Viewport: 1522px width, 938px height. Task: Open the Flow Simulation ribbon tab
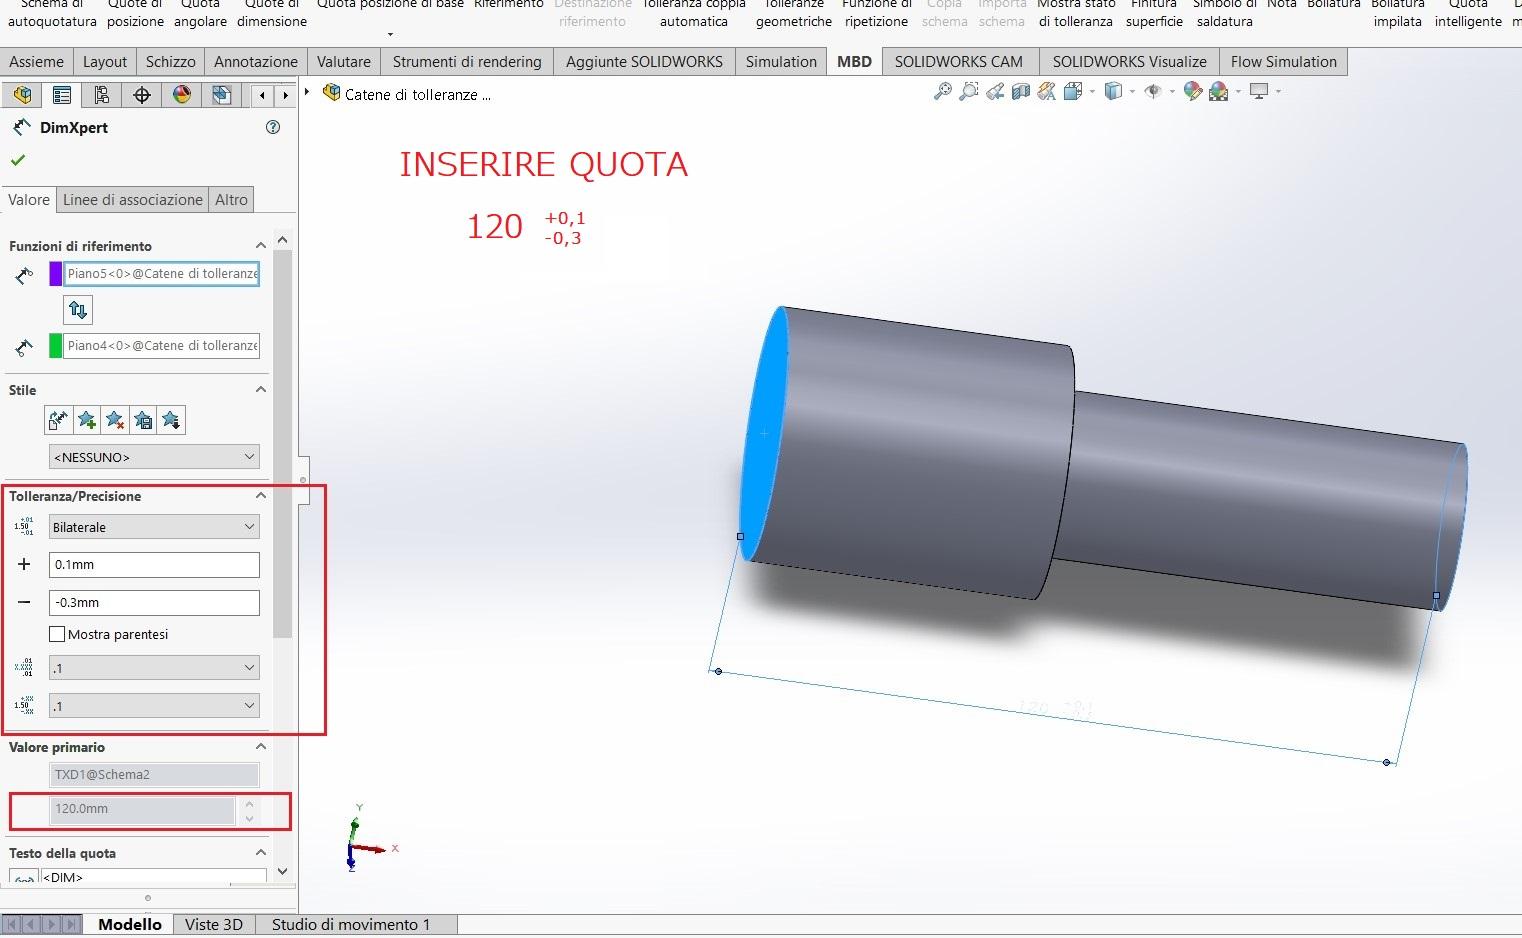click(x=1283, y=62)
